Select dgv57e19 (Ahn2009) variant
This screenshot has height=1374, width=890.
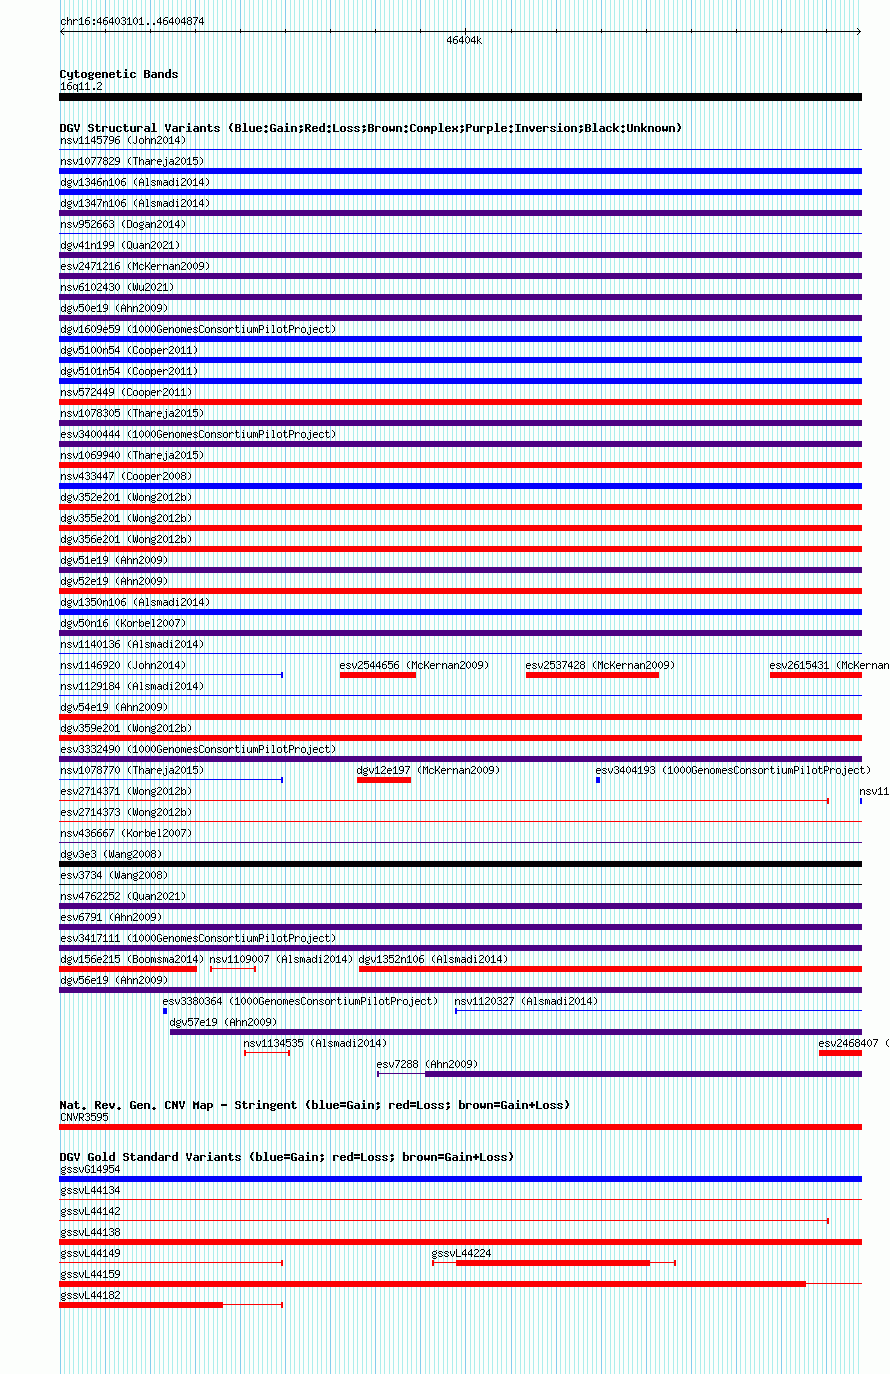point(223,1022)
